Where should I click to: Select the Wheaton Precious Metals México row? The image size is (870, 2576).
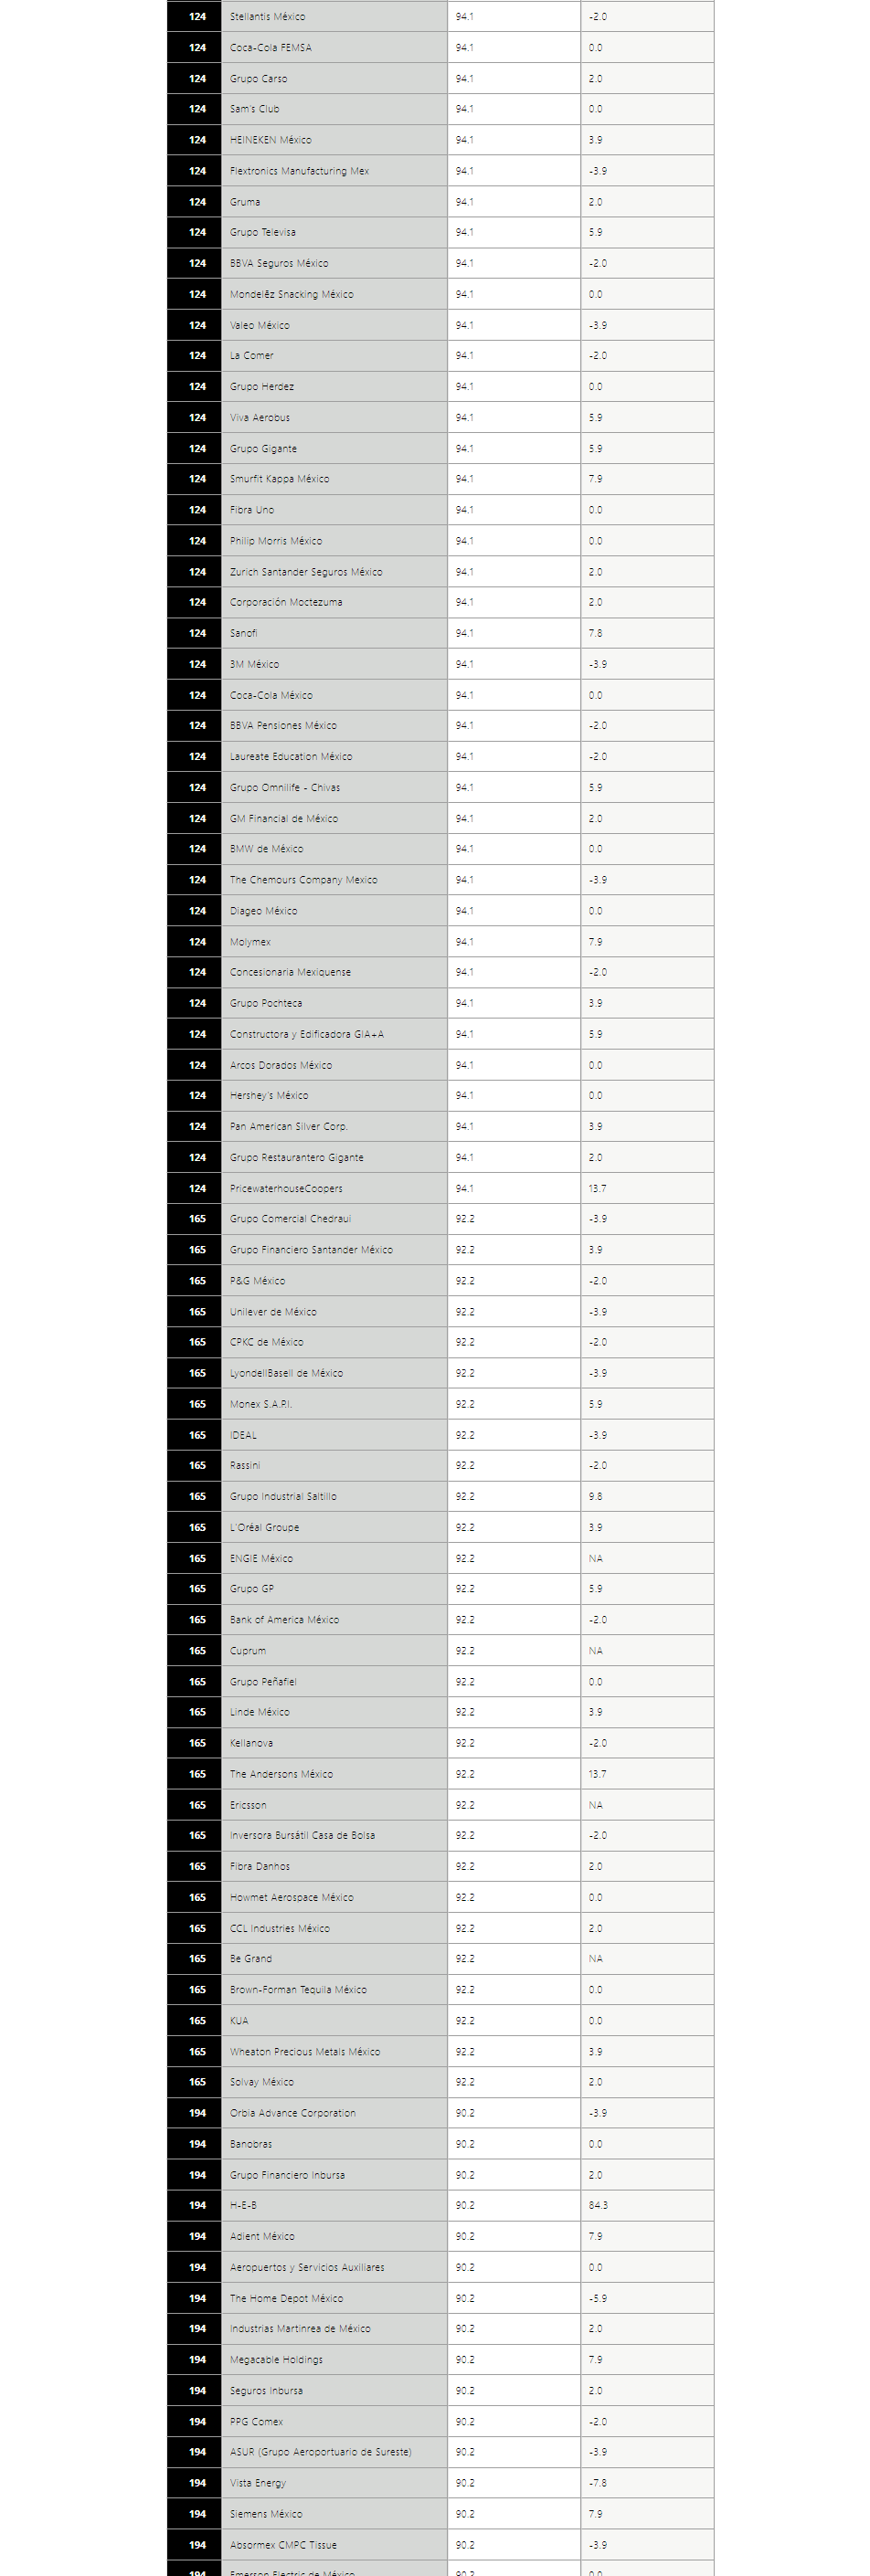pos(441,2051)
